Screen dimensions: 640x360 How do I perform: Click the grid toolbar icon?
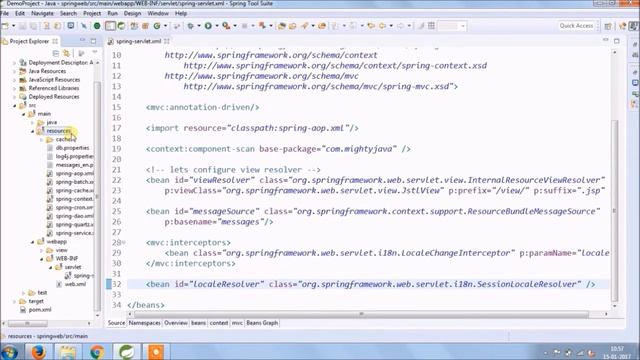click(x=431, y=26)
